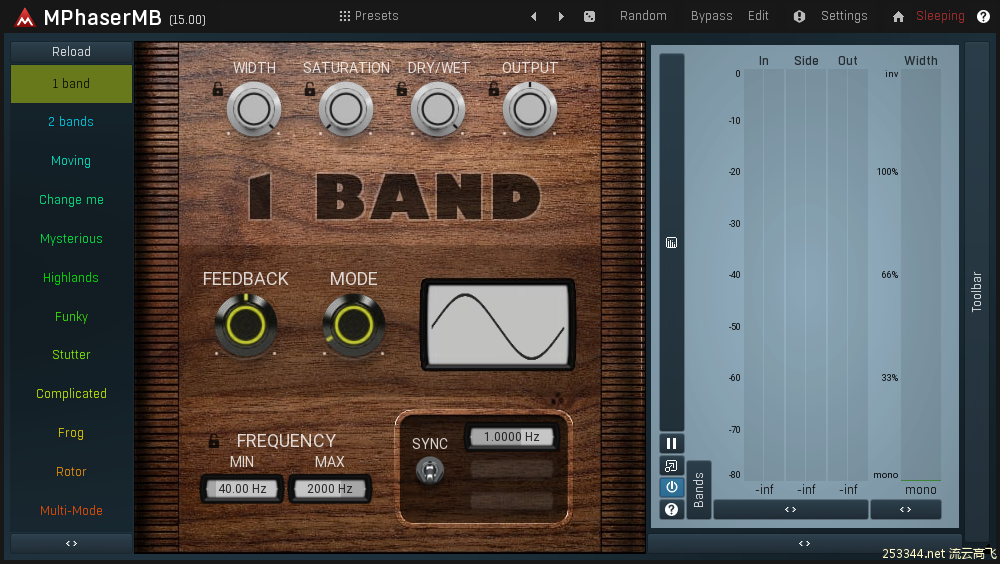This screenshot has height=564, width=1000.
Task: Open the Settings menu
Action: pos(844,16)
